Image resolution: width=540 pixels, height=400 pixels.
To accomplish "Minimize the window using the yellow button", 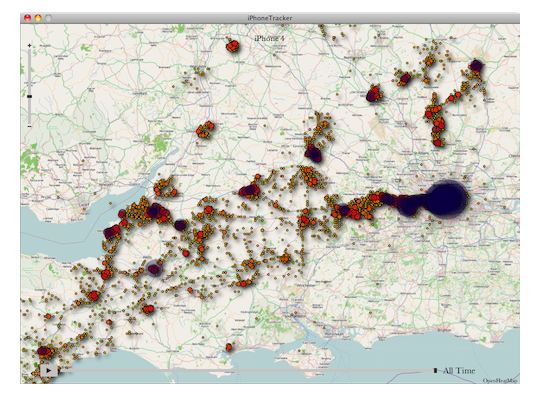I will tap(38, 18).
